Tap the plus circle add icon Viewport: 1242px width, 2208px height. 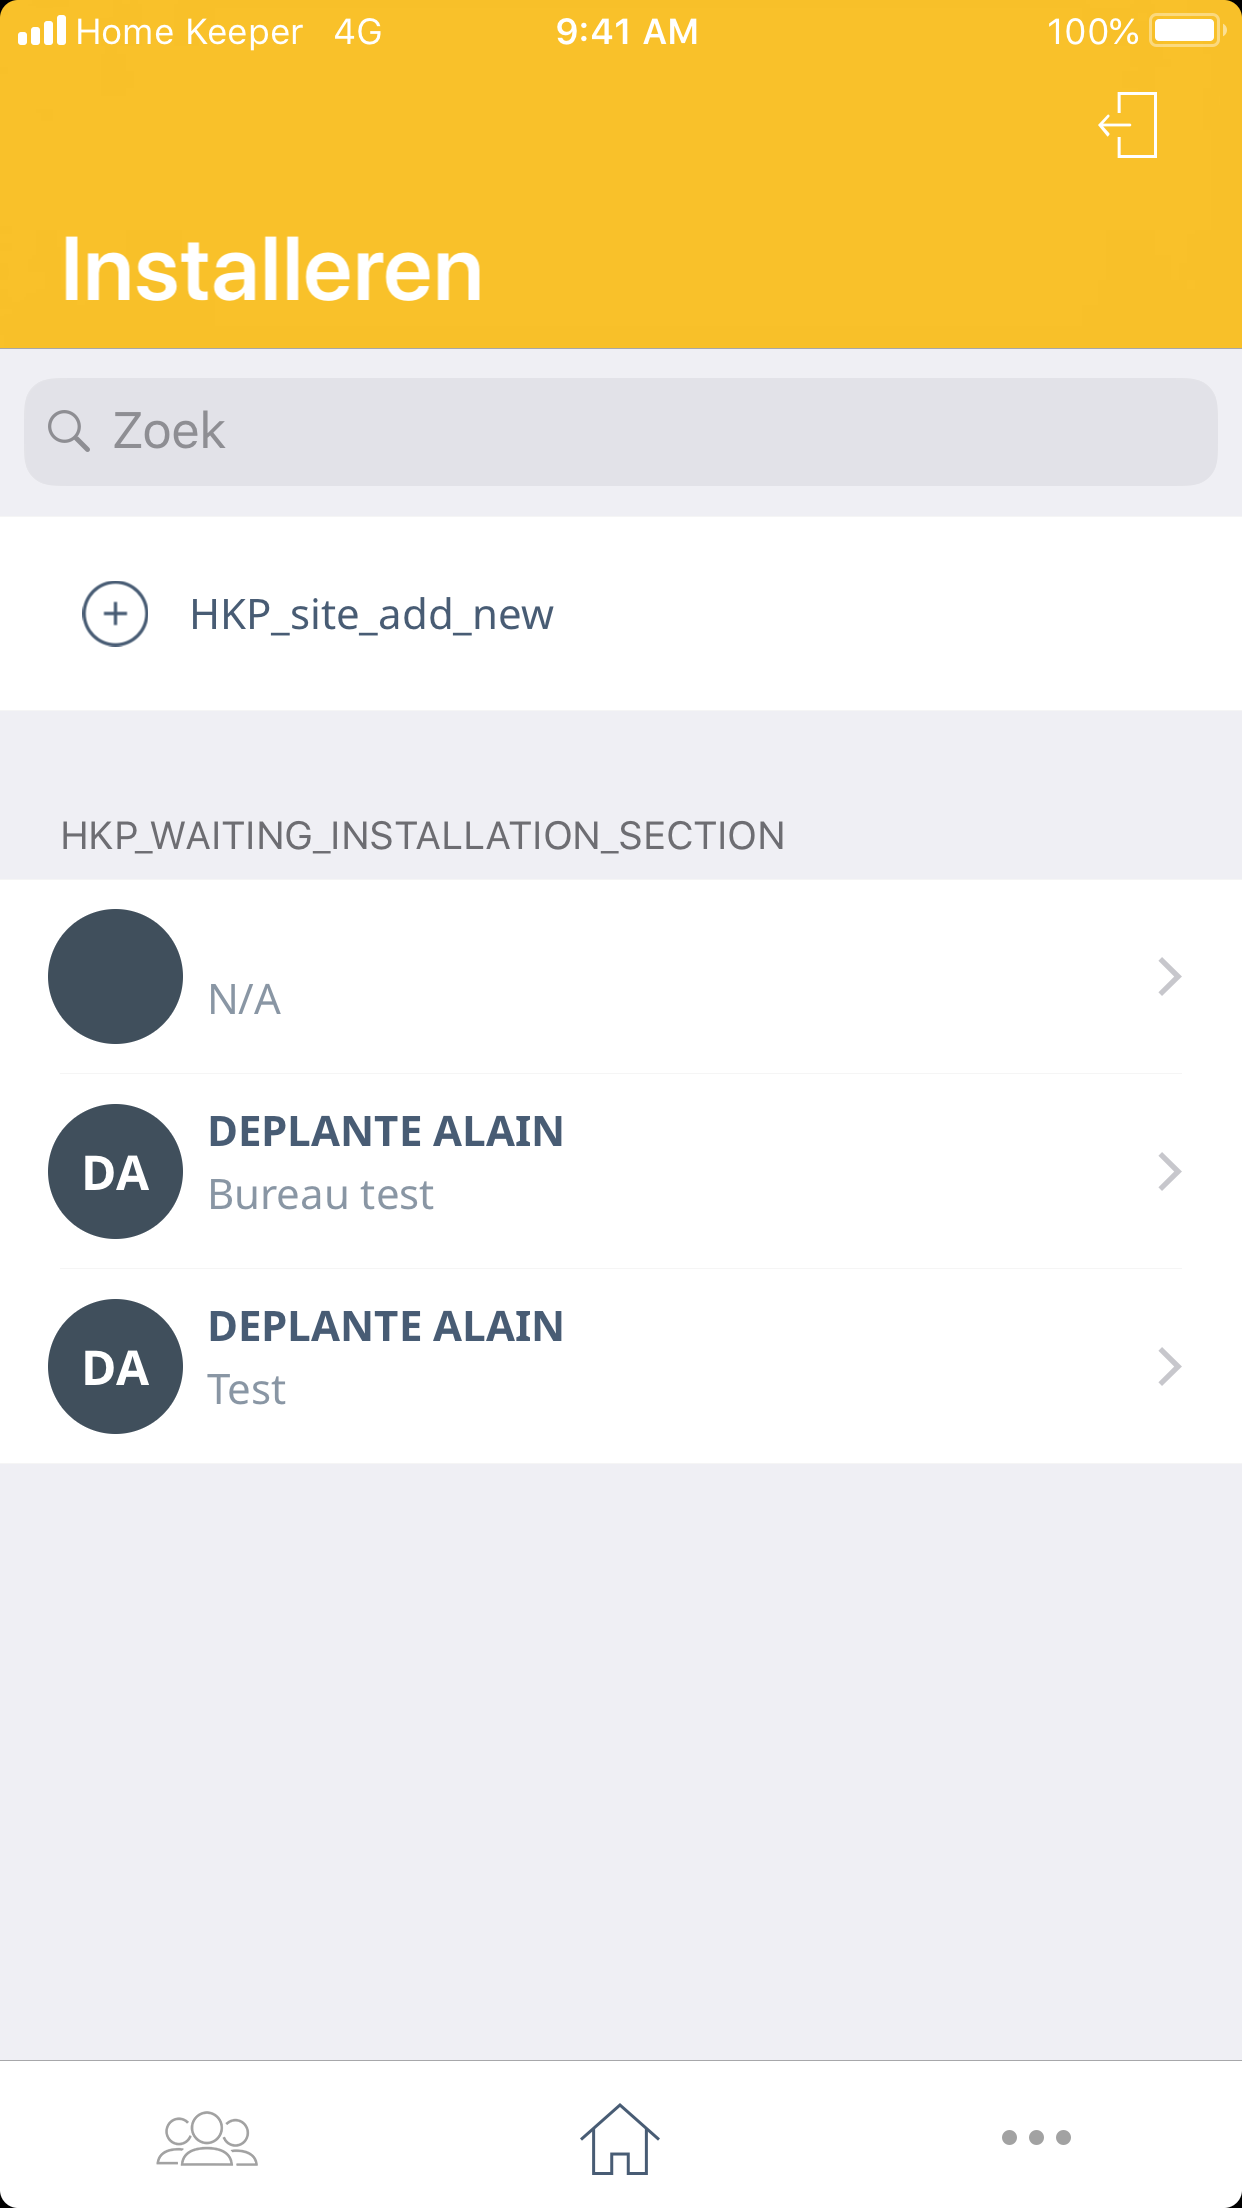click(x=115, y=613)
